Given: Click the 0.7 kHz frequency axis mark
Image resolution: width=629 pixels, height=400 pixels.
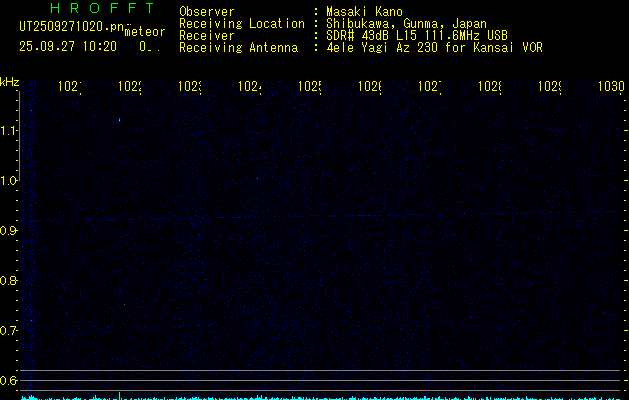Looking at the screenshot, I should (9, 330).
